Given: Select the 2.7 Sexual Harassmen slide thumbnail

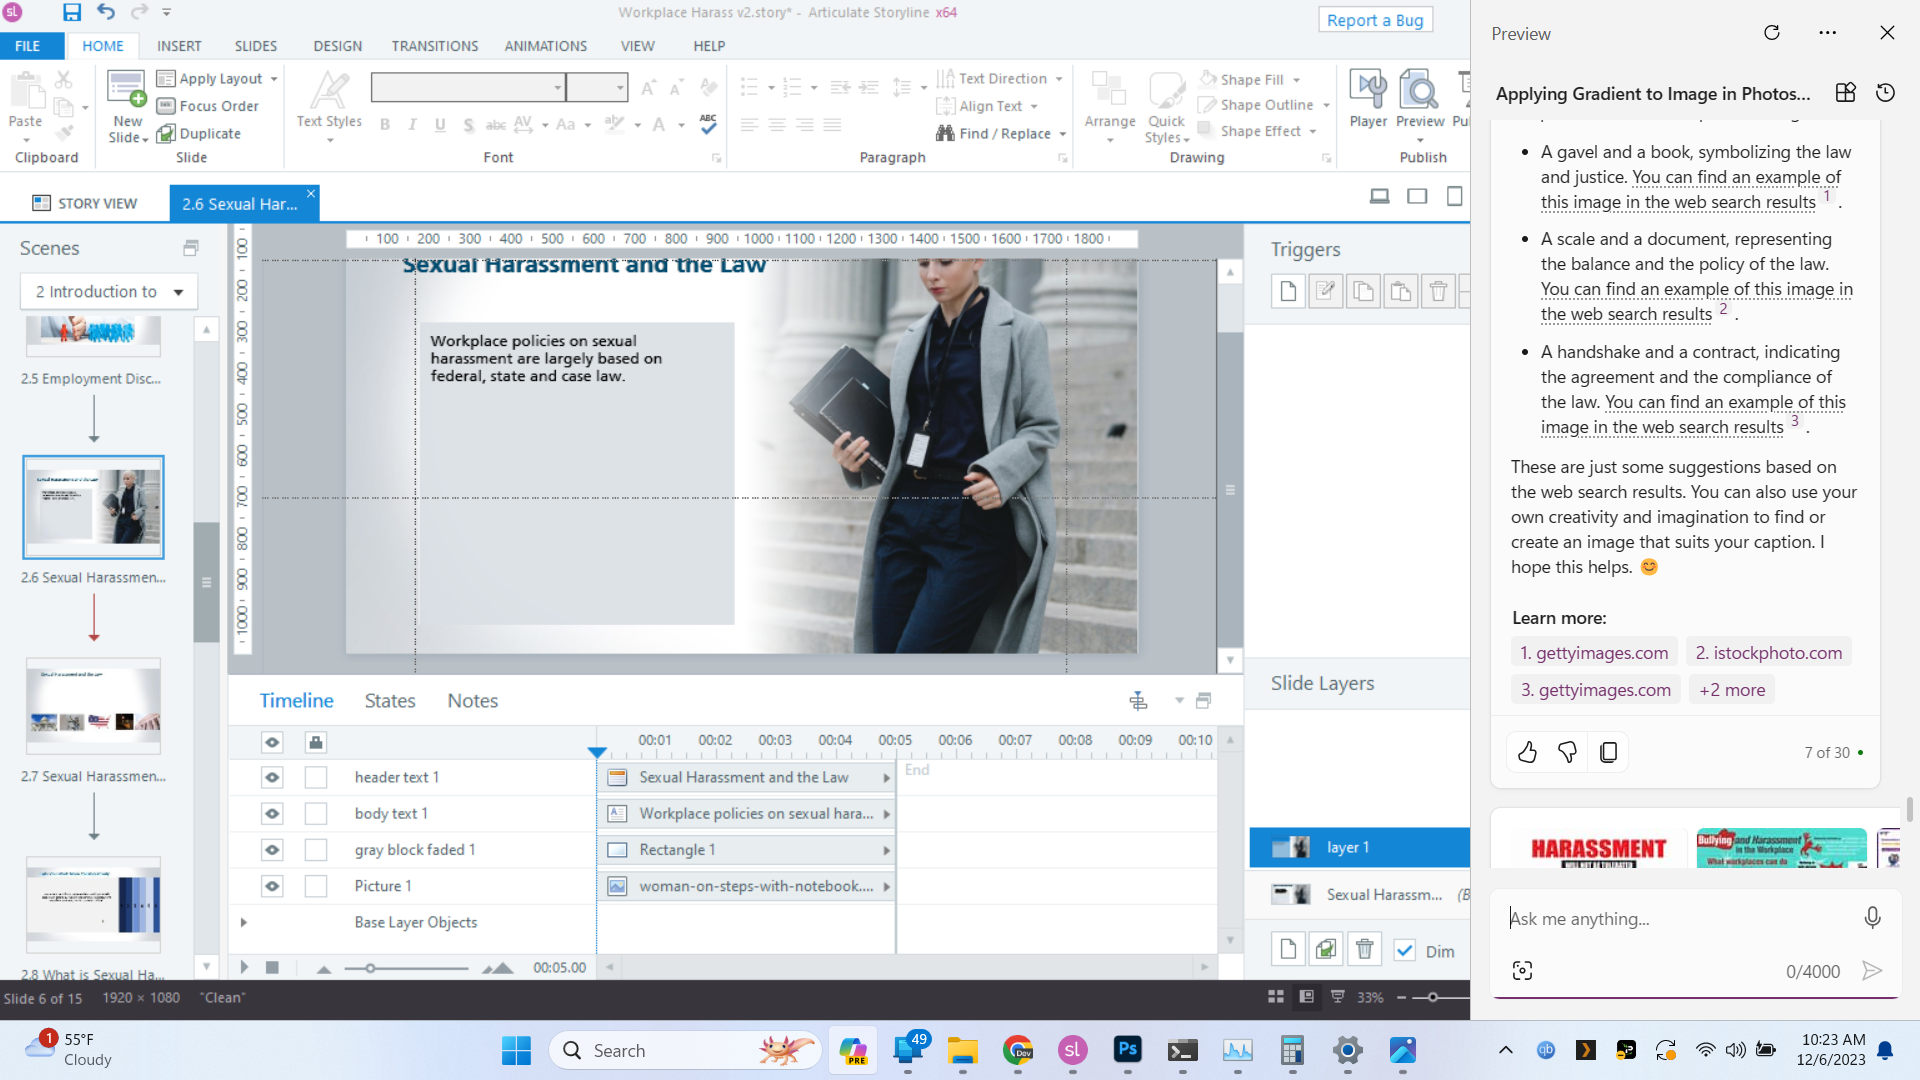Looking at the screenshot, I should [93, 706].
